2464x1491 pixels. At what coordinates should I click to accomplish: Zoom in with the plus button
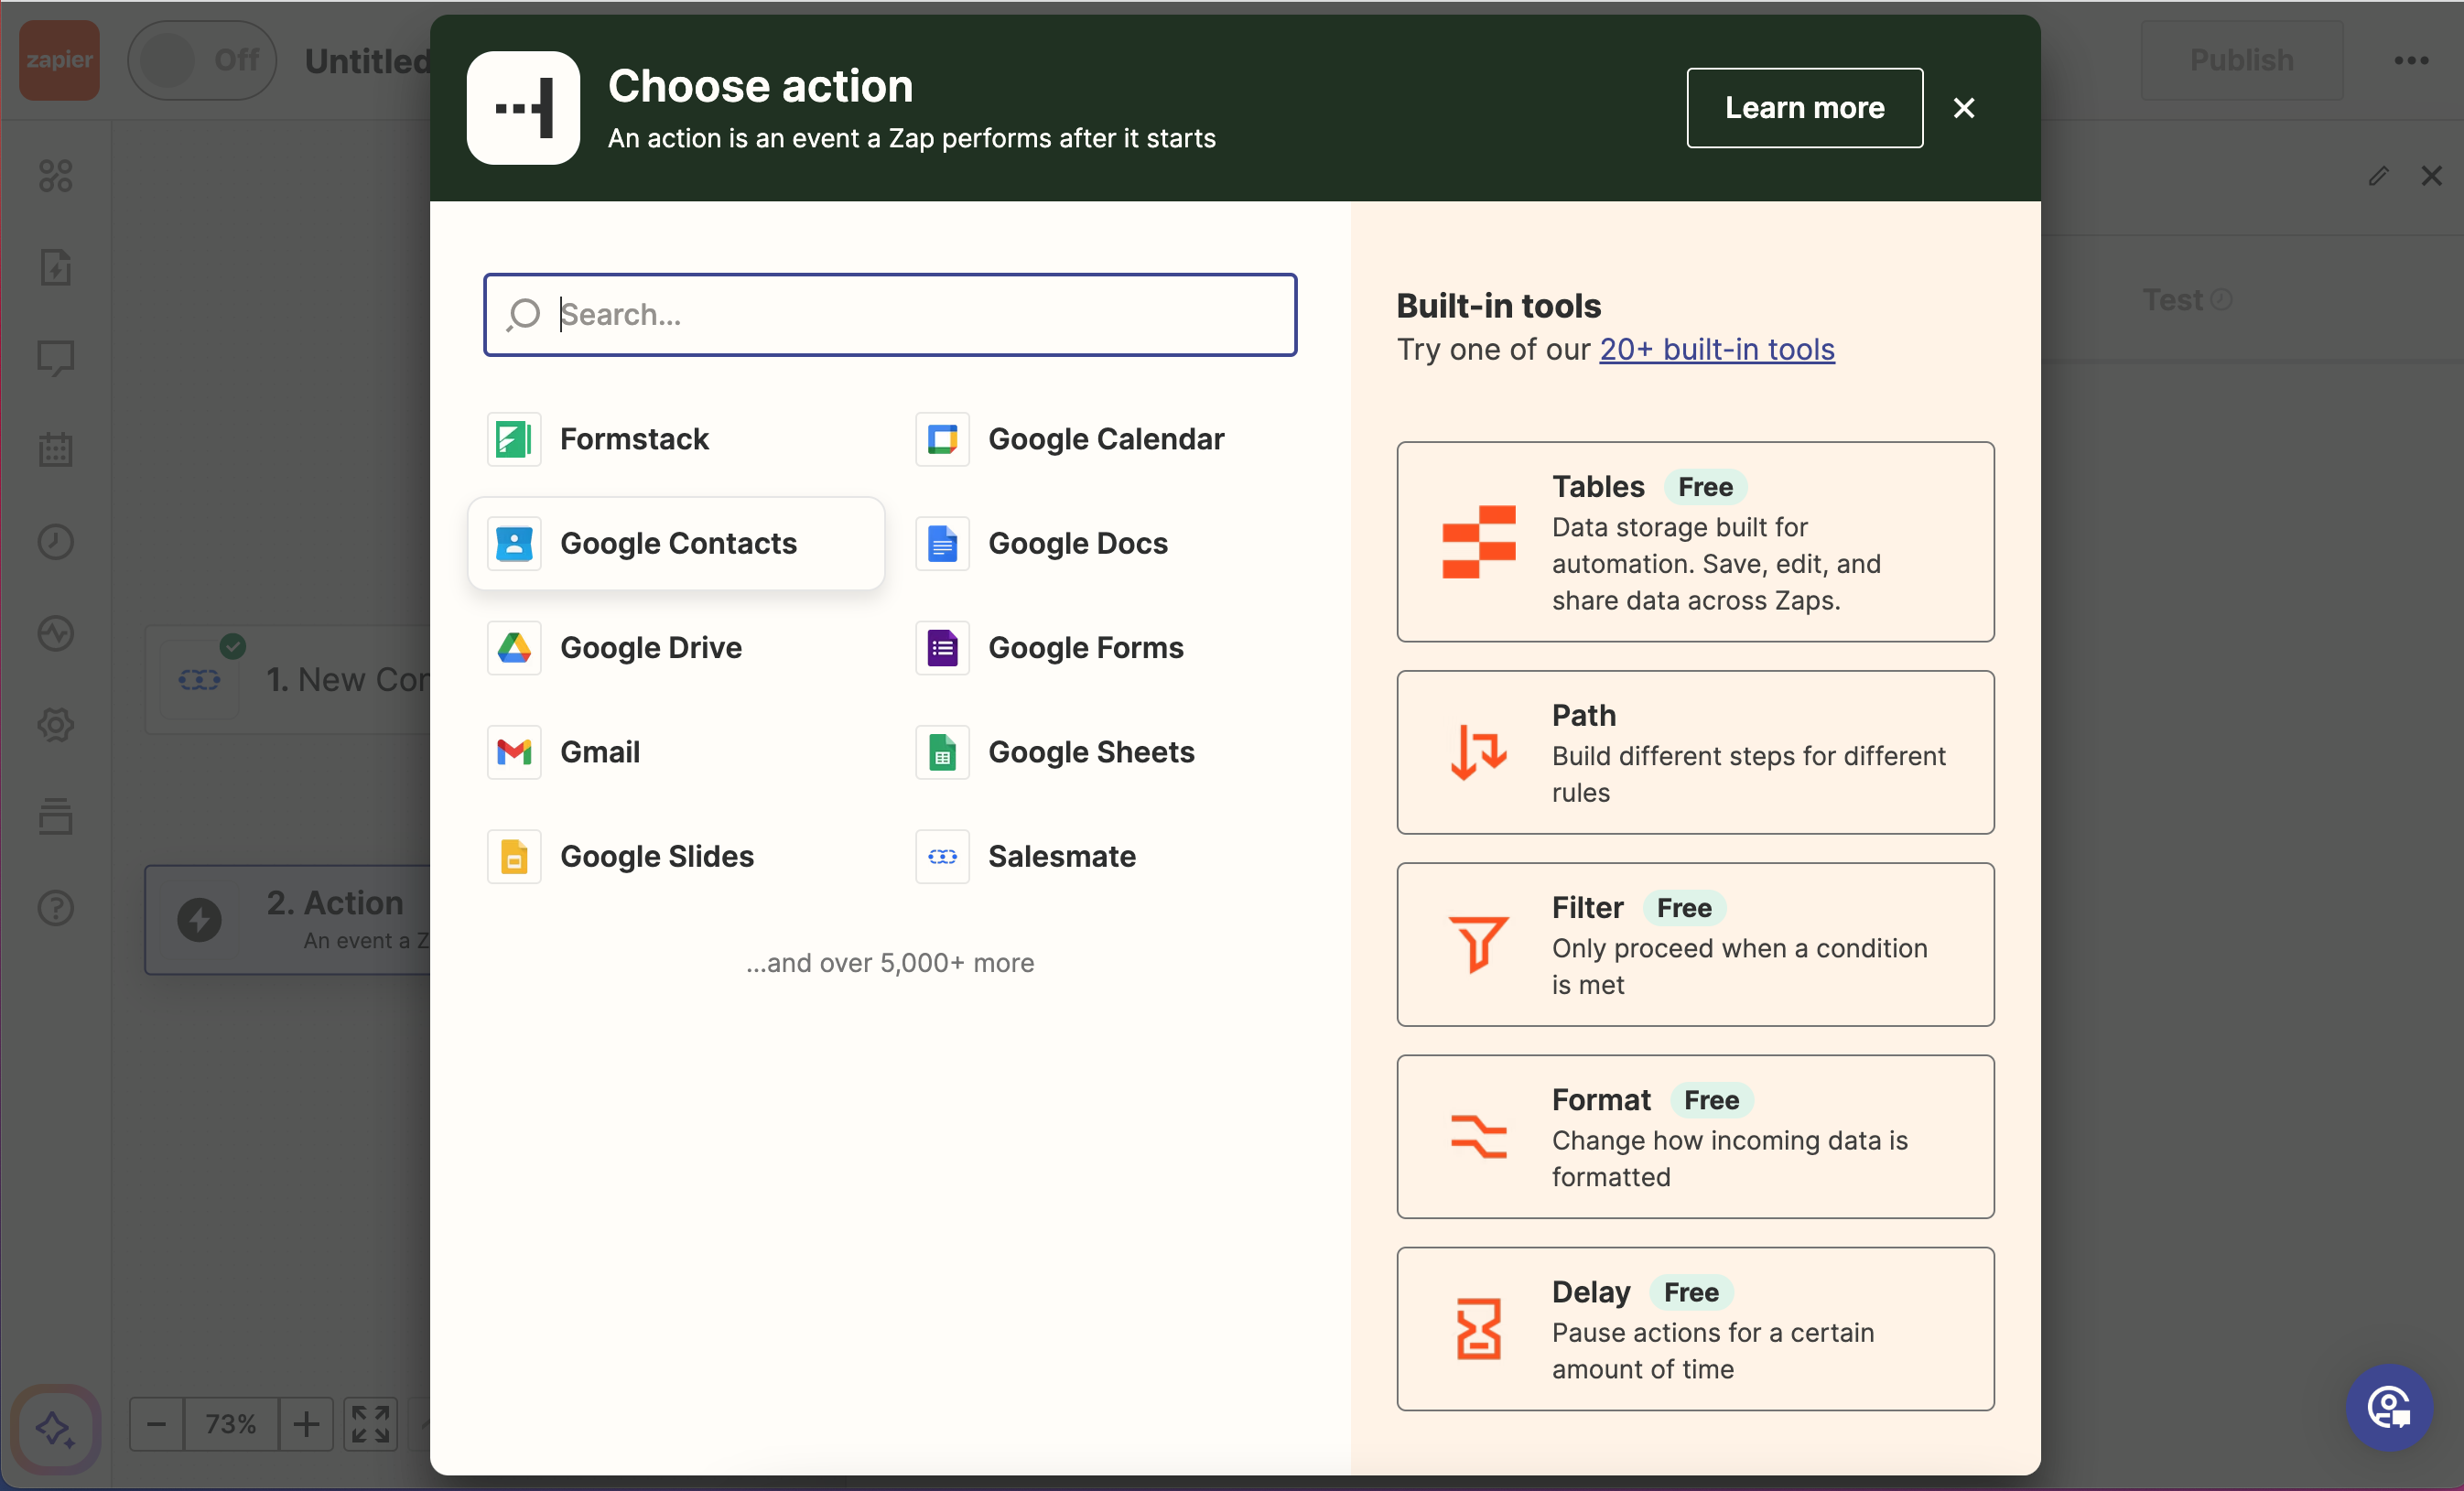[307, 1424]
